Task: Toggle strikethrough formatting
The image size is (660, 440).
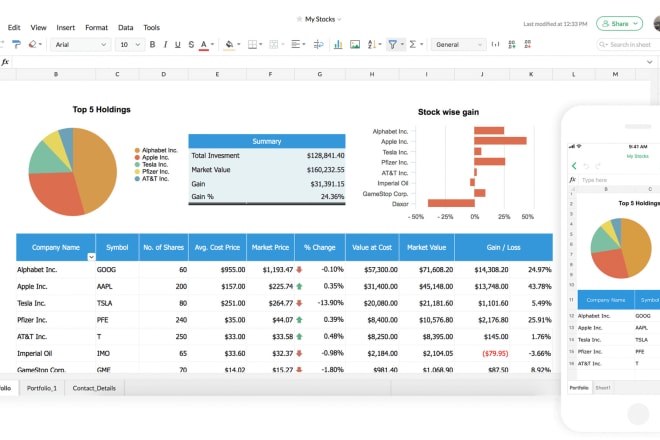Action: [x=191, y=44]
